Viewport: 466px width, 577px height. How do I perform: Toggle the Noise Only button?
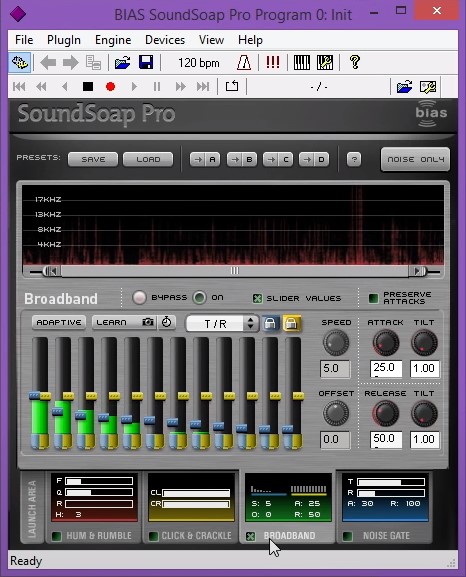coord(416,159)
